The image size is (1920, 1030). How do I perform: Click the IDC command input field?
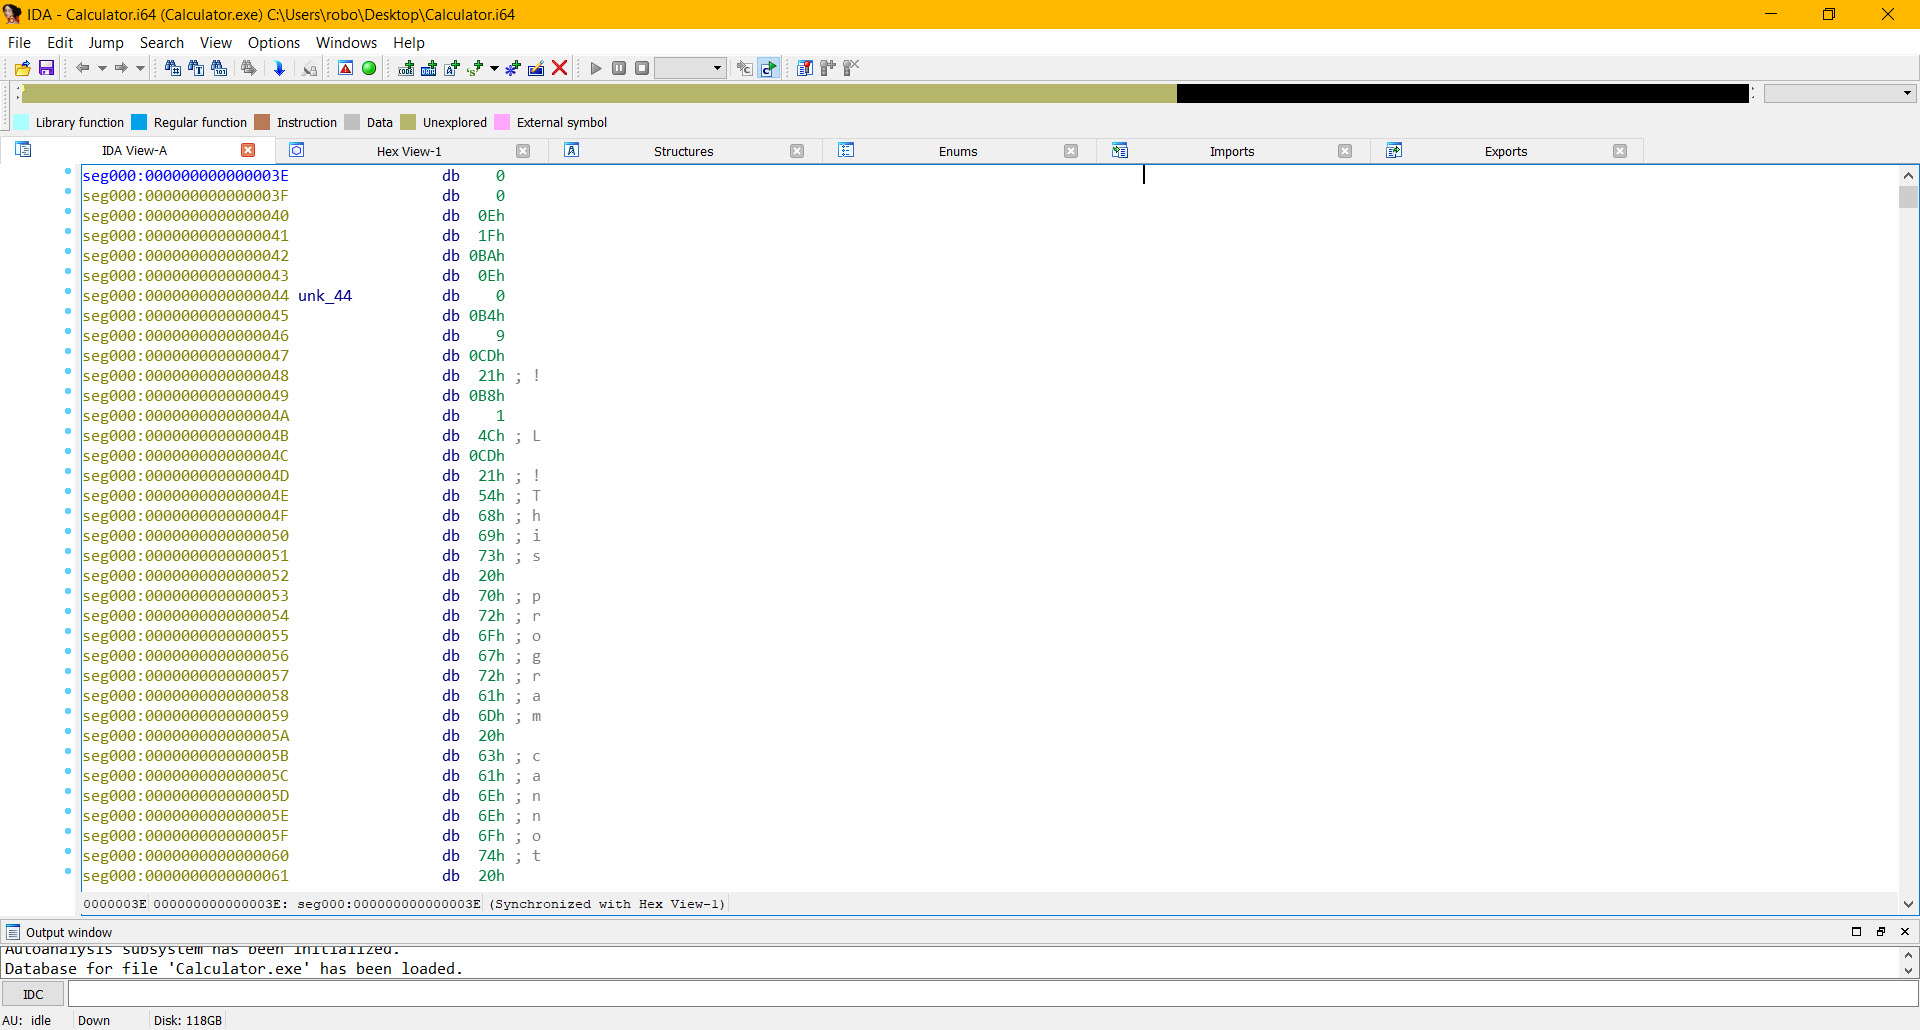(992, 994)
